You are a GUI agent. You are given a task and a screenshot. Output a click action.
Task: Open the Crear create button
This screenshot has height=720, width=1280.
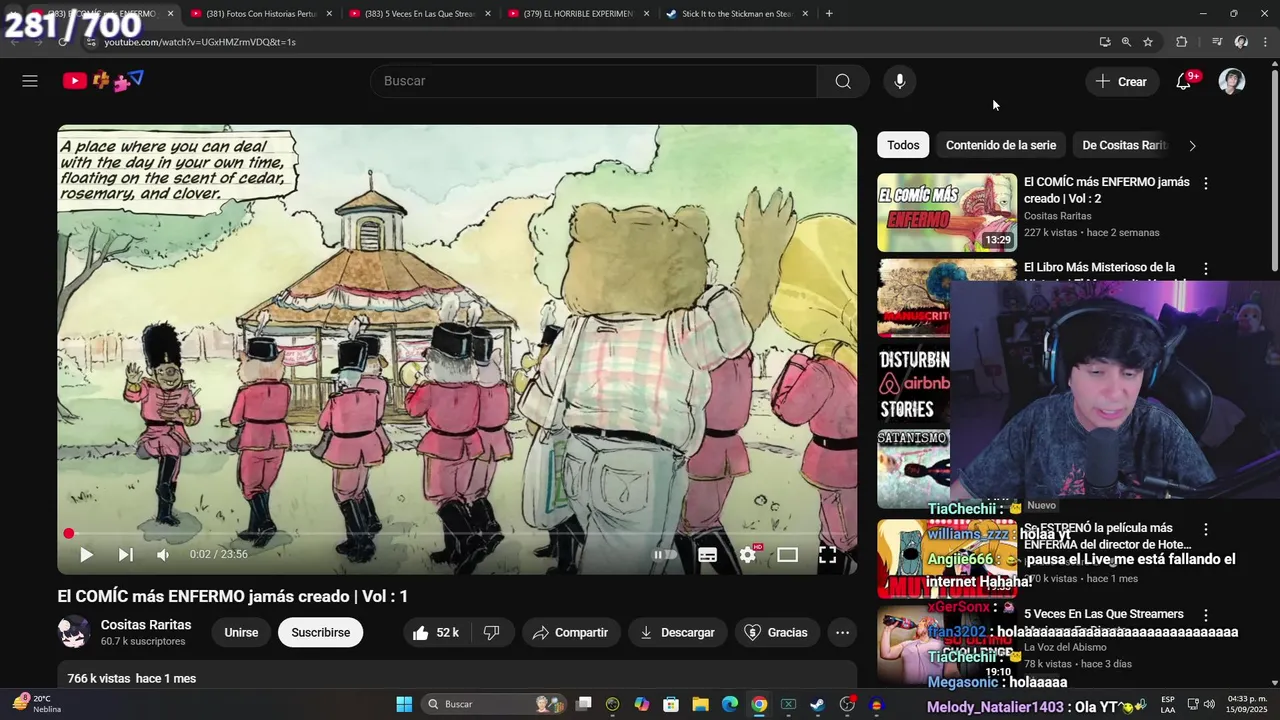[x=1122, y=81]
